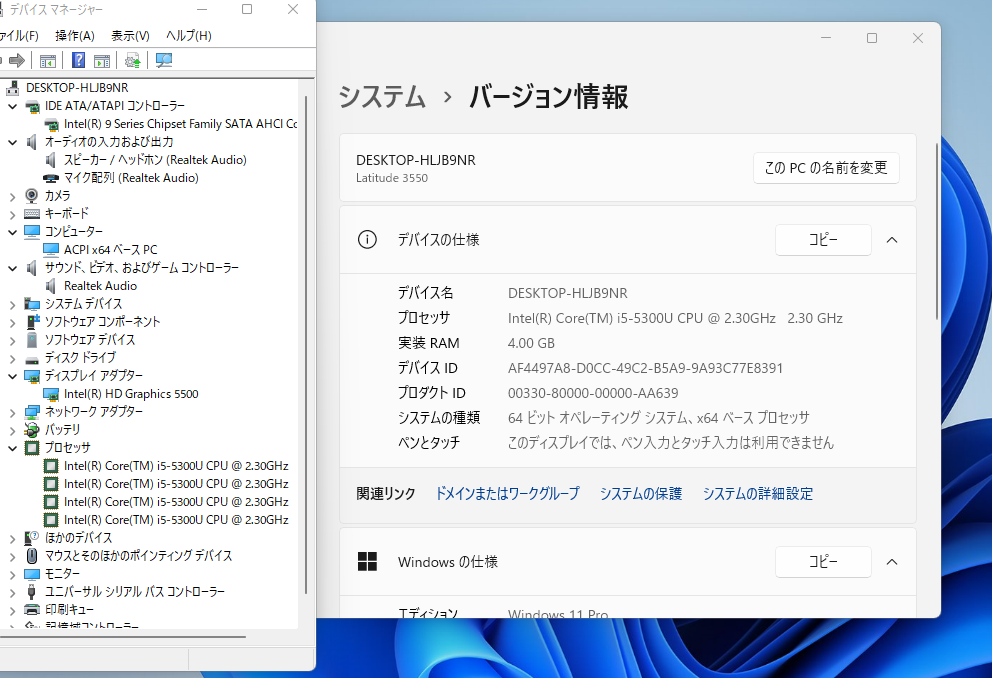Expand the カメラ category
Image resolution: width=992 pixels, height=678 pixels.
pyautogui.click(x=12, y=197)
